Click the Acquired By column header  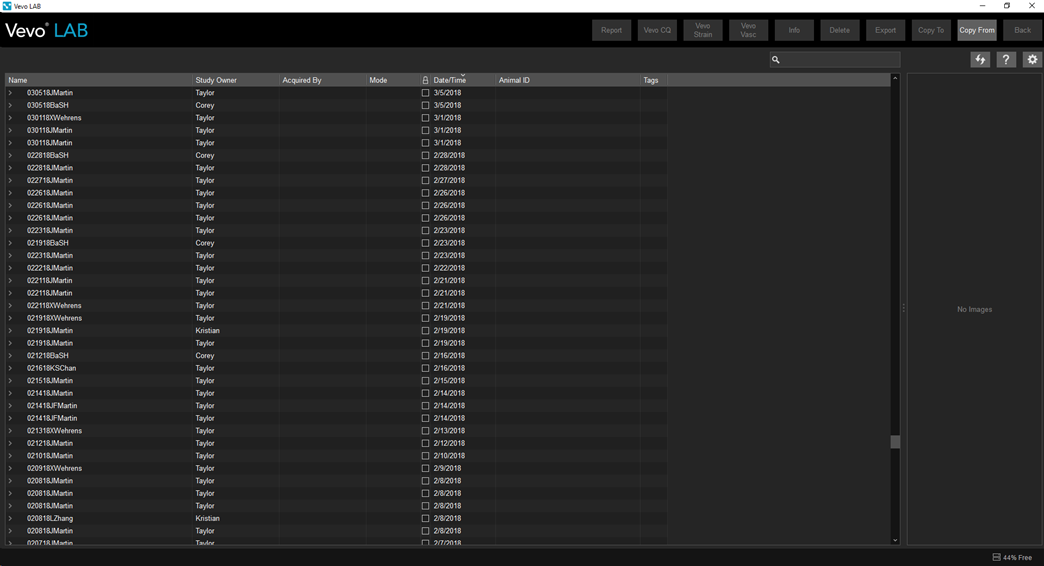tap(322, 80)
